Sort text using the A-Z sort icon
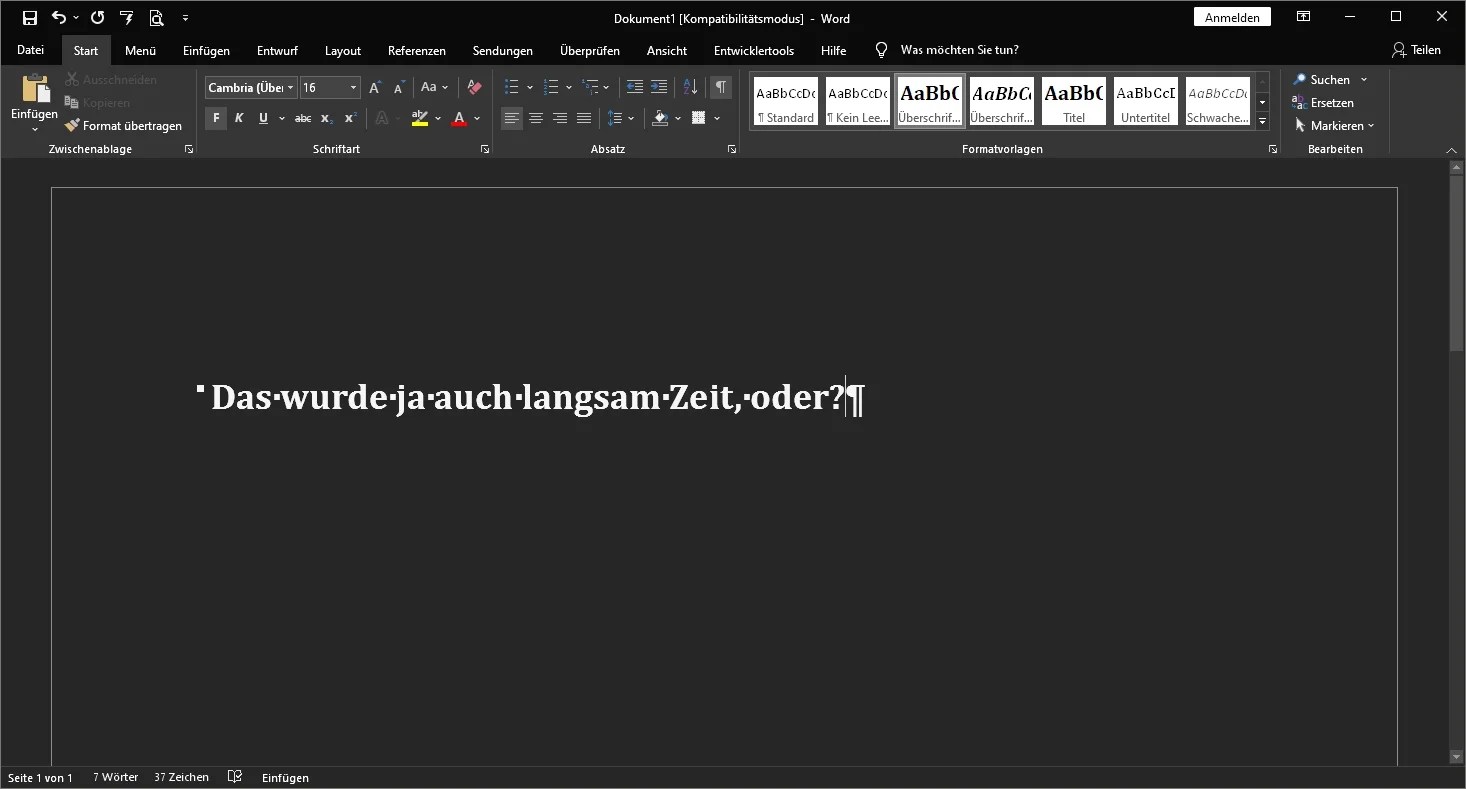 point(689,87)
